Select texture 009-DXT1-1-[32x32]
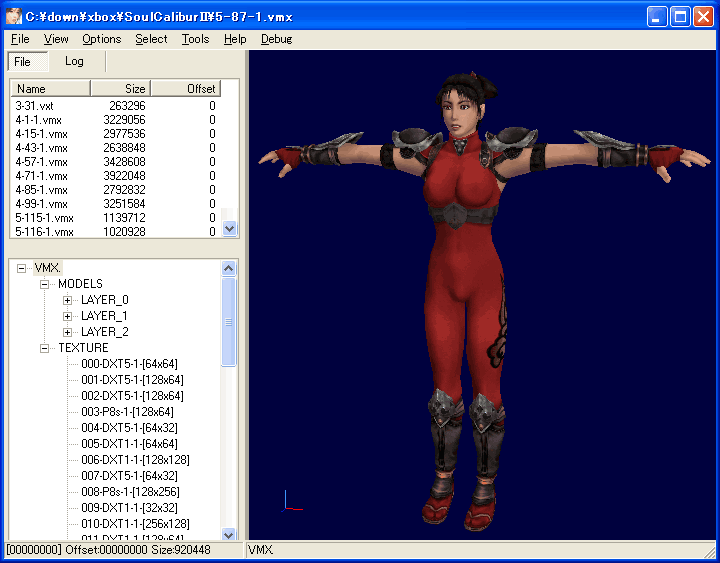Viewport: 720px width, 563px height. [x=129, y=508]
